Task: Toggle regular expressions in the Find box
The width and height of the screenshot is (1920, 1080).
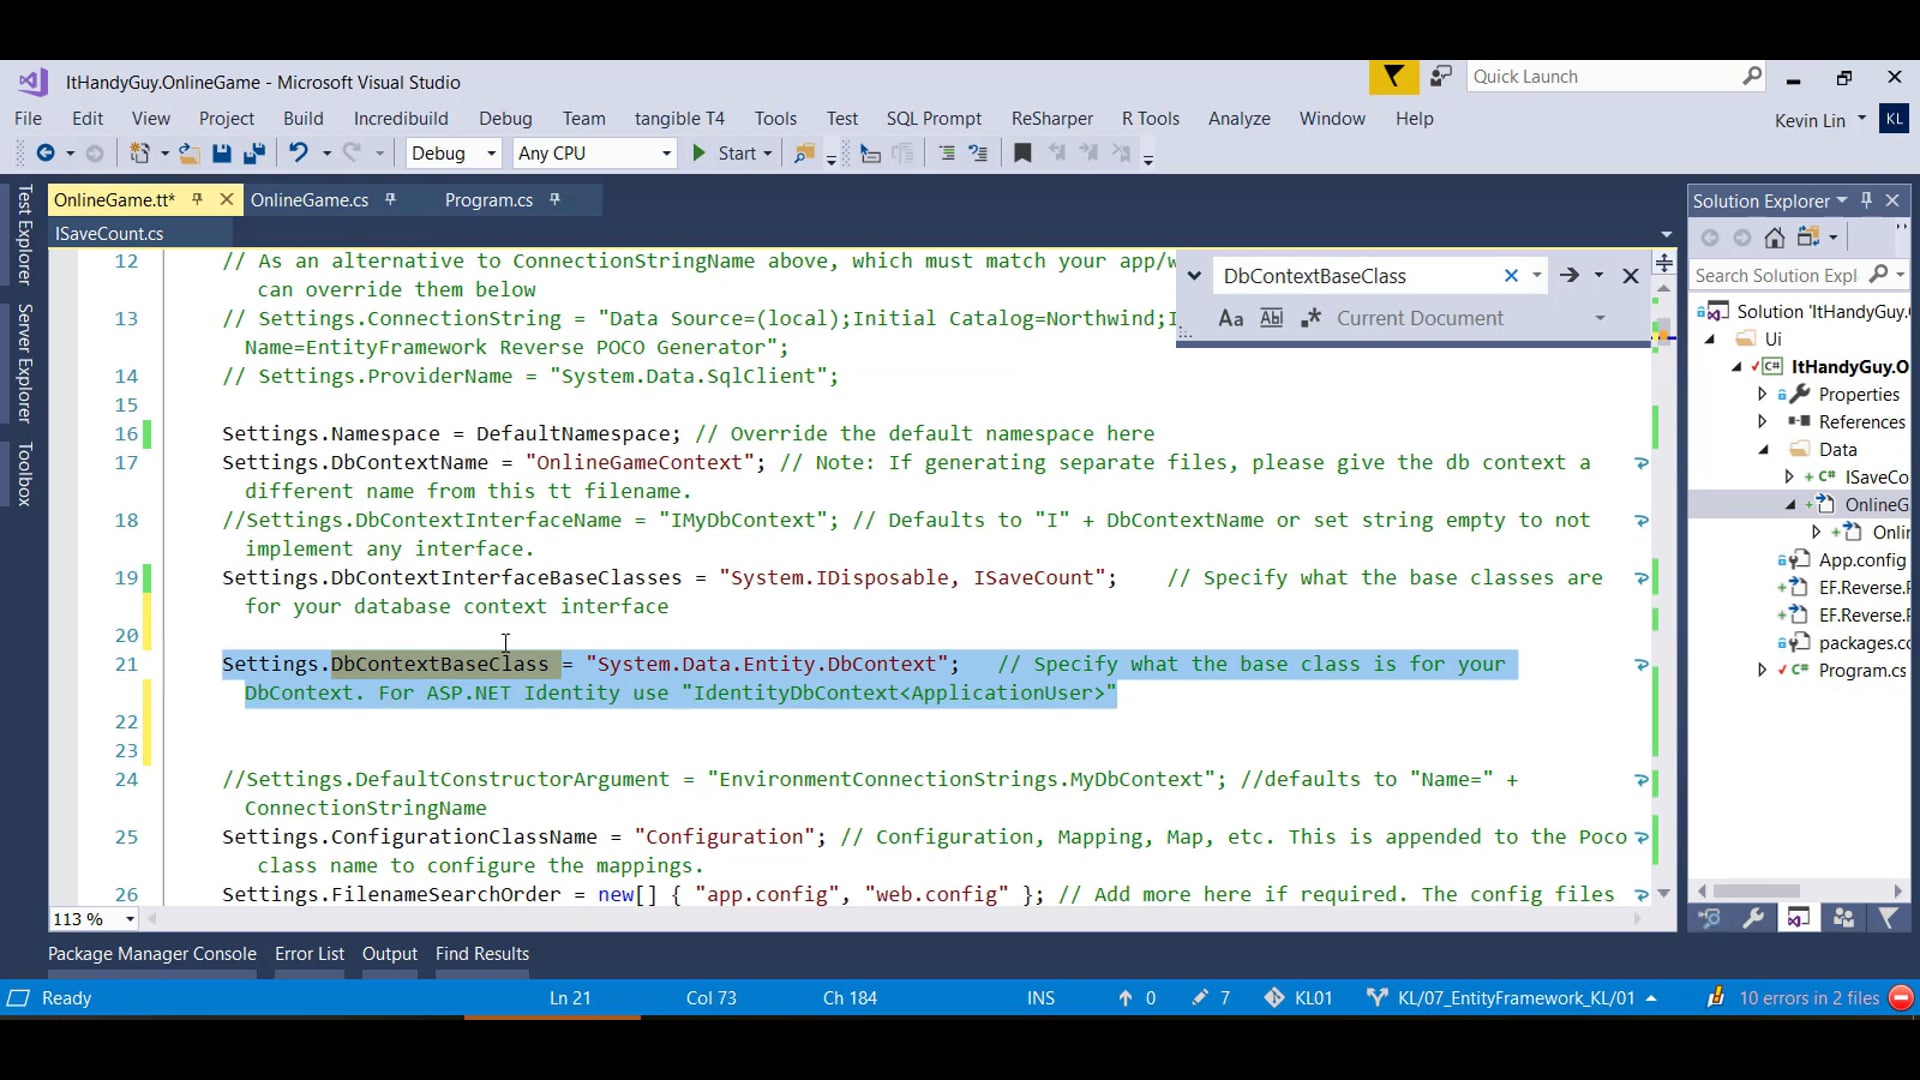Action: [1311, 318]
